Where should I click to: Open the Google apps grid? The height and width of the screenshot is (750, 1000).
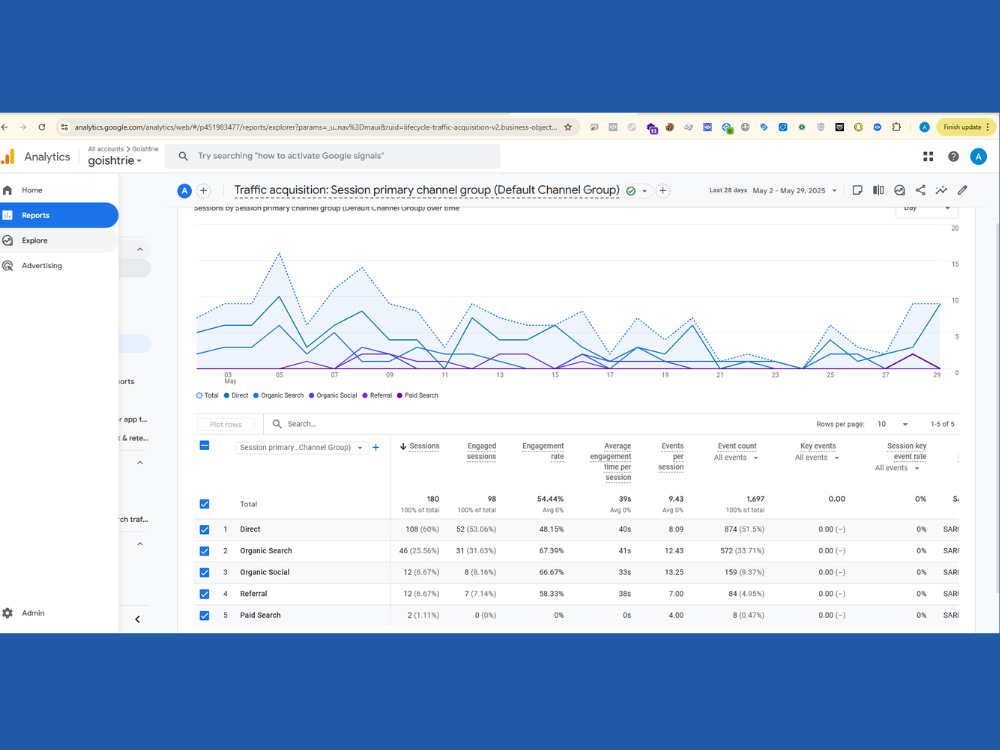coord(928,156)
